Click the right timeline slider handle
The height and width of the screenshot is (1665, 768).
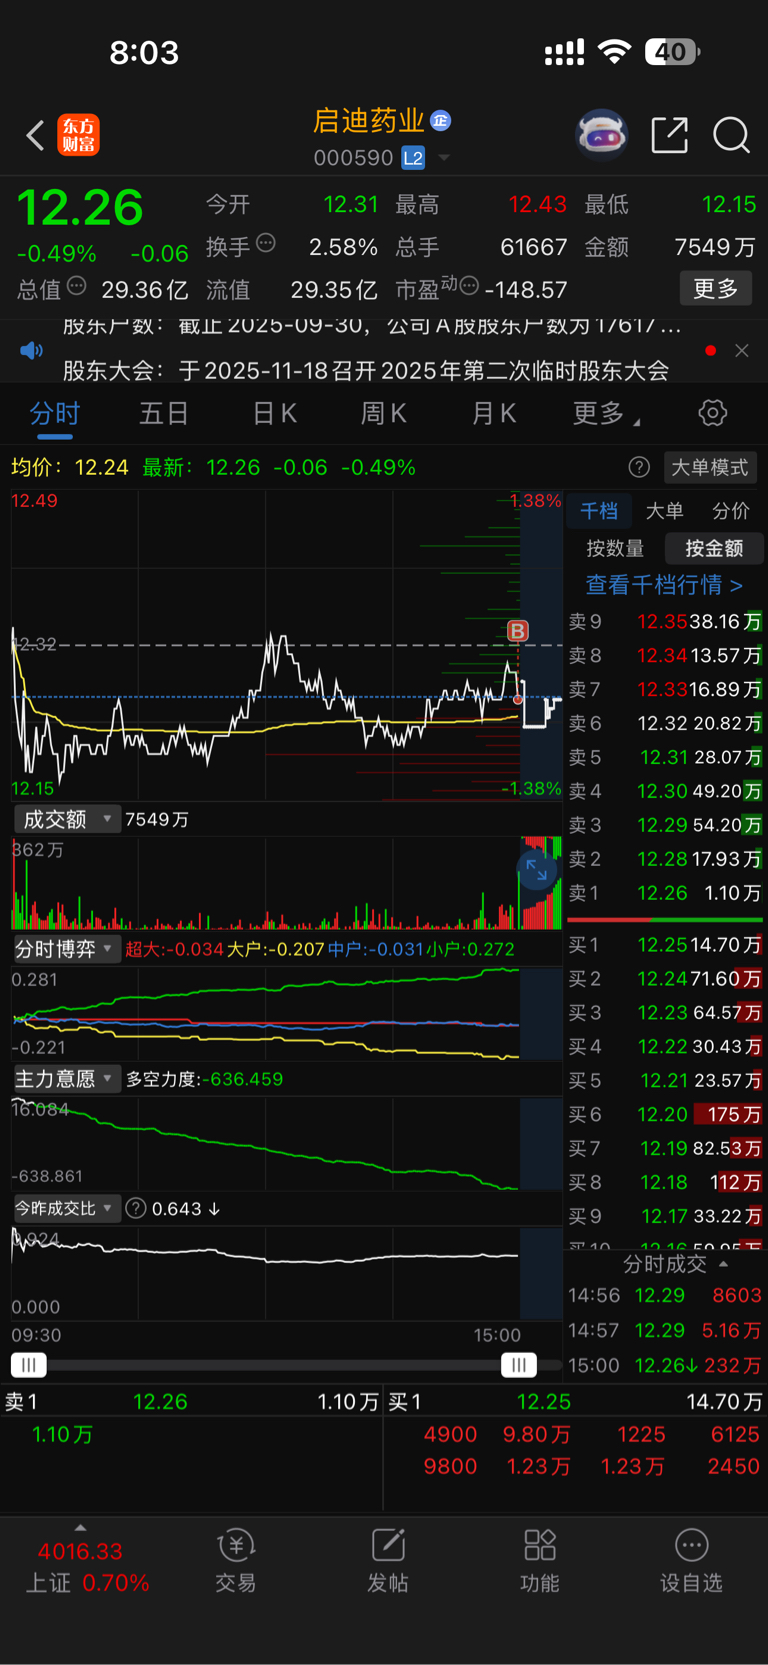[518, 1364]
